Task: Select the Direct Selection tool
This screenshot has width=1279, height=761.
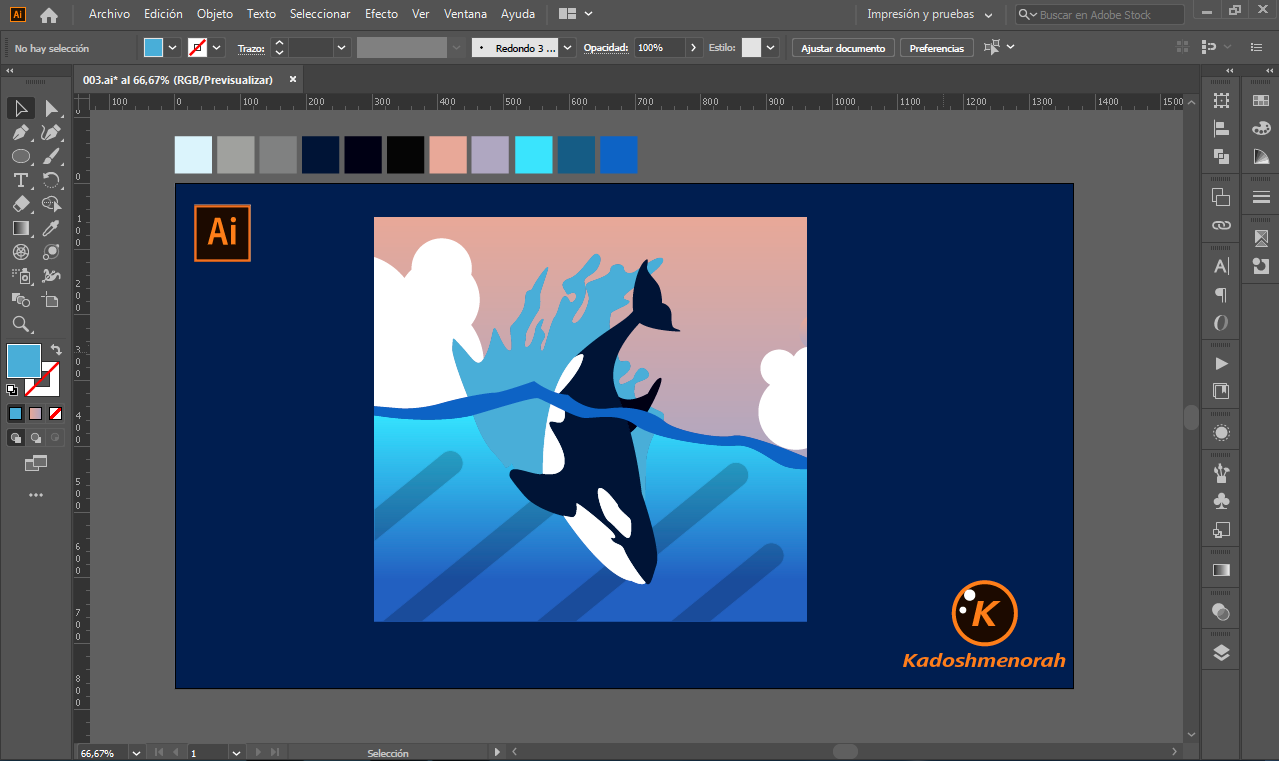Action: tap(51, 108)
